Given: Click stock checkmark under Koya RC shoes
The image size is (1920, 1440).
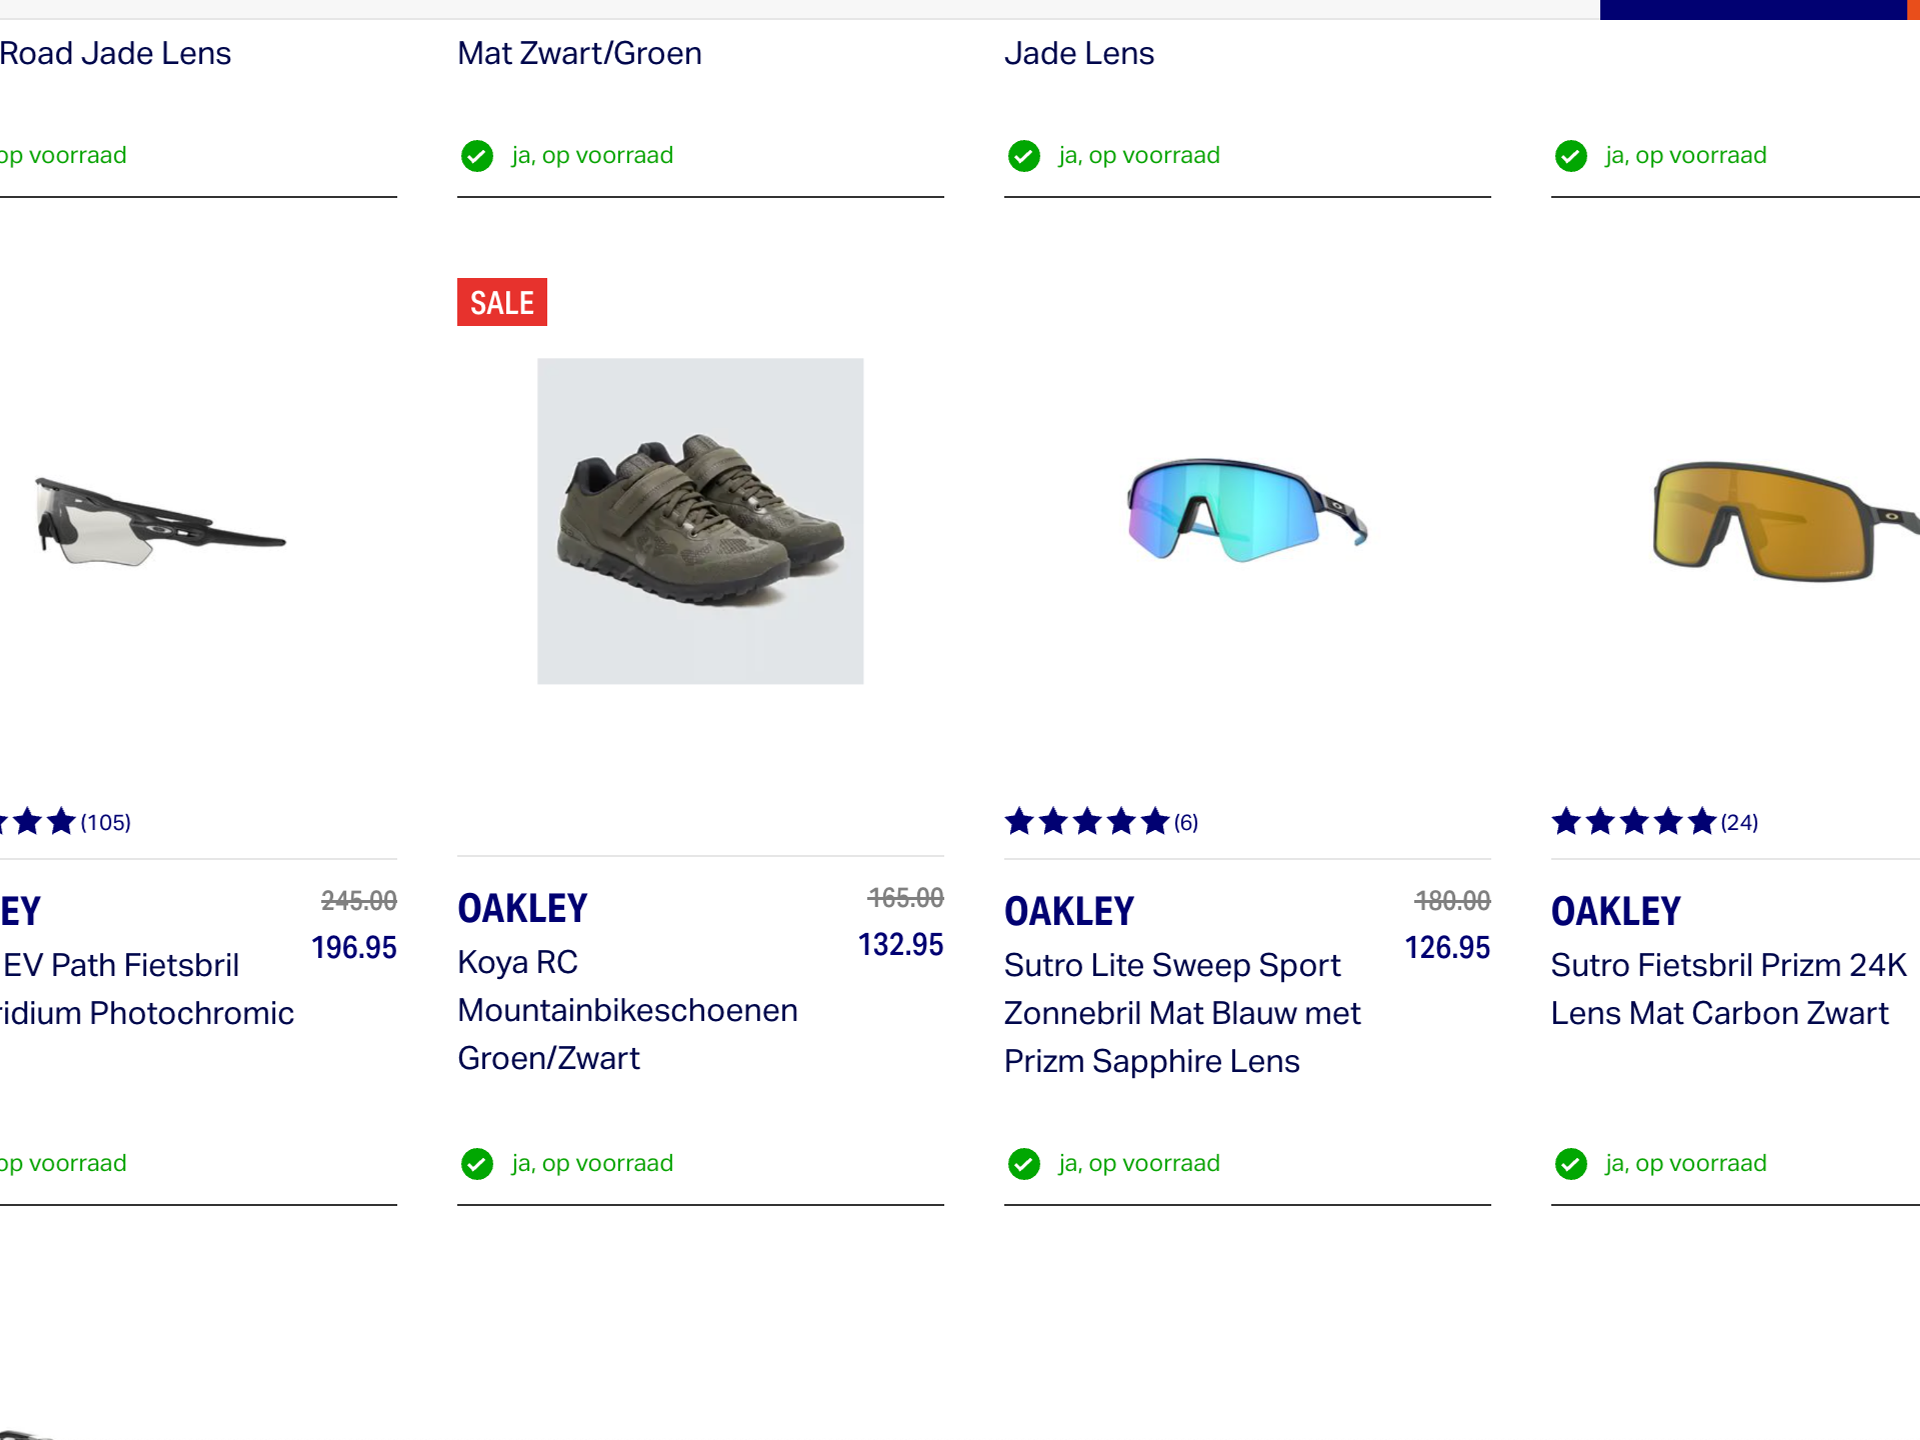Looking at the screenshot, I should 477,1164.
